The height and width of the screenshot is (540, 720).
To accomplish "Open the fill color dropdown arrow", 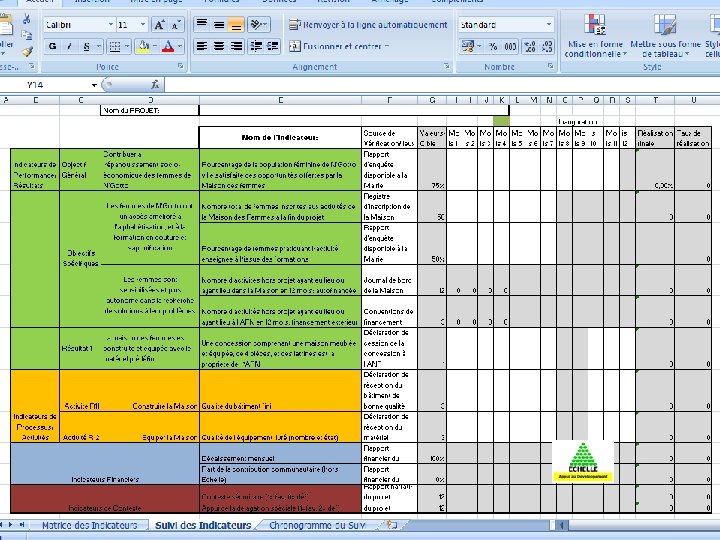I will (155, 46).
